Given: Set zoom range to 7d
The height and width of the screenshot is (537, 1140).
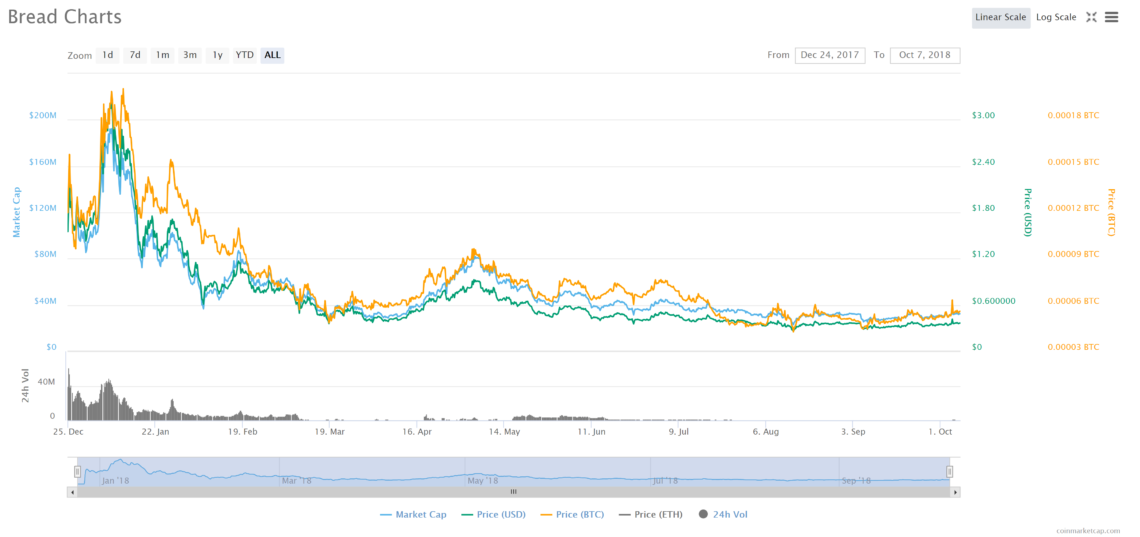Looking at the screenshot, I should [x=135, y=55].
